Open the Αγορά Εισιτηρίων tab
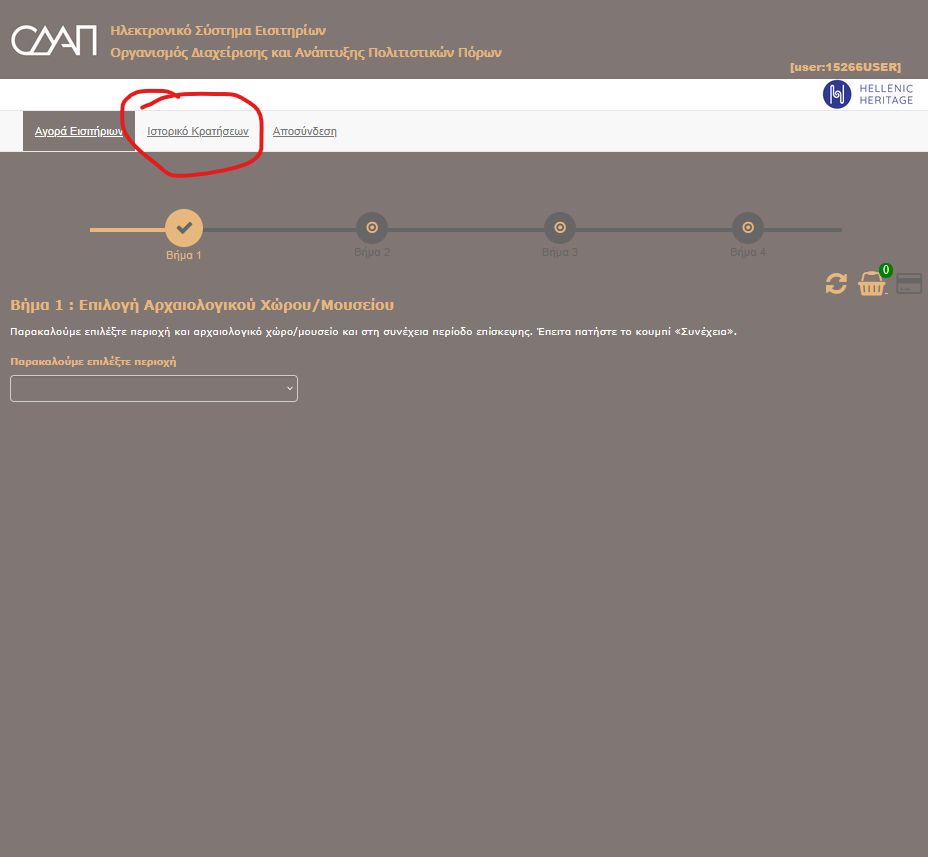The image size is (928, 857). click(79, 131)
